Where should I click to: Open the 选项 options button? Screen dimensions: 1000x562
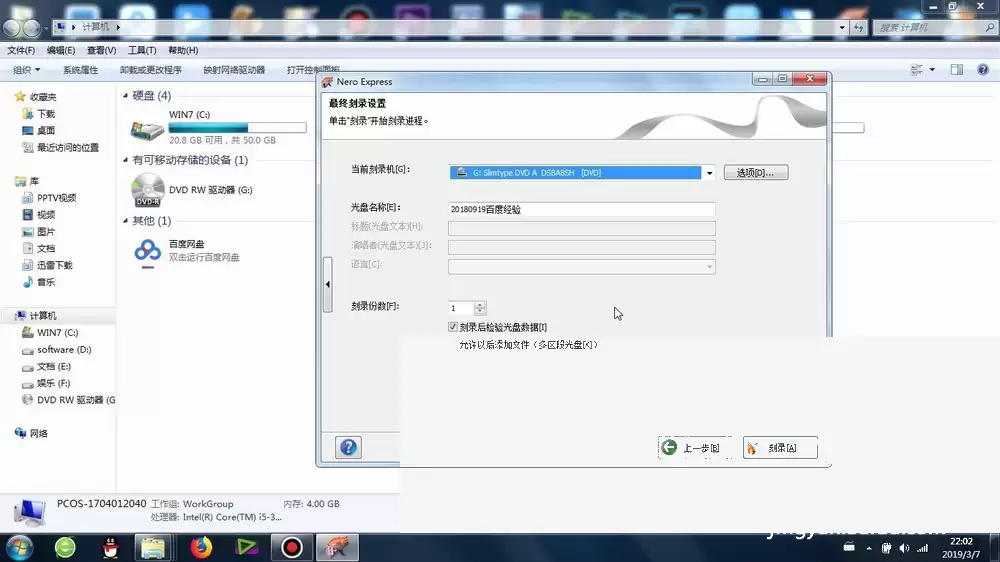click(756, 172)
